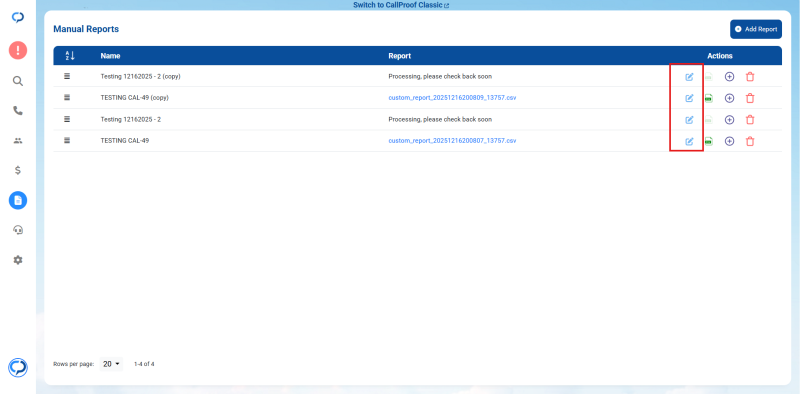Download CSV for TESTING CAL-49 (copy)
The width and height of the screenshot is (800, 394).
pyautogui.click(x=709, y=98)
